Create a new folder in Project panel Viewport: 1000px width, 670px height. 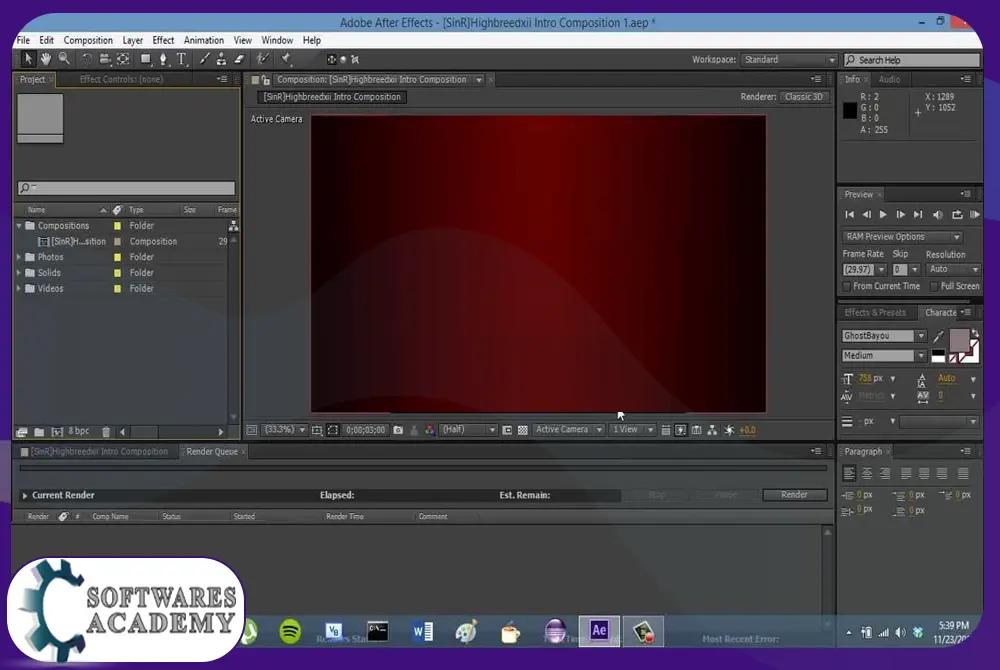[x=39, y=432]
